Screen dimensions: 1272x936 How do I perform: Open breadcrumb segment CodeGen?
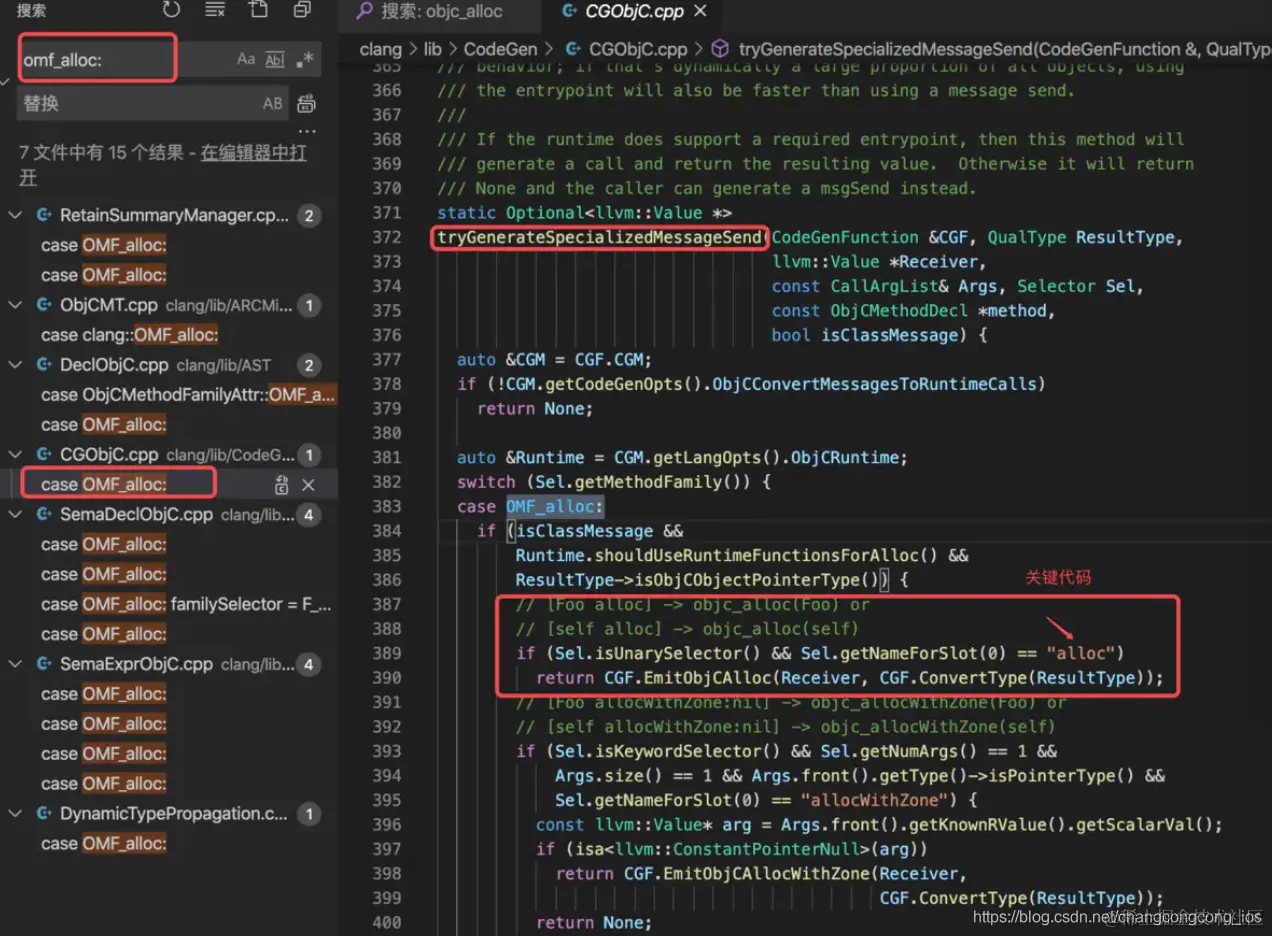(x=500, y=49)
